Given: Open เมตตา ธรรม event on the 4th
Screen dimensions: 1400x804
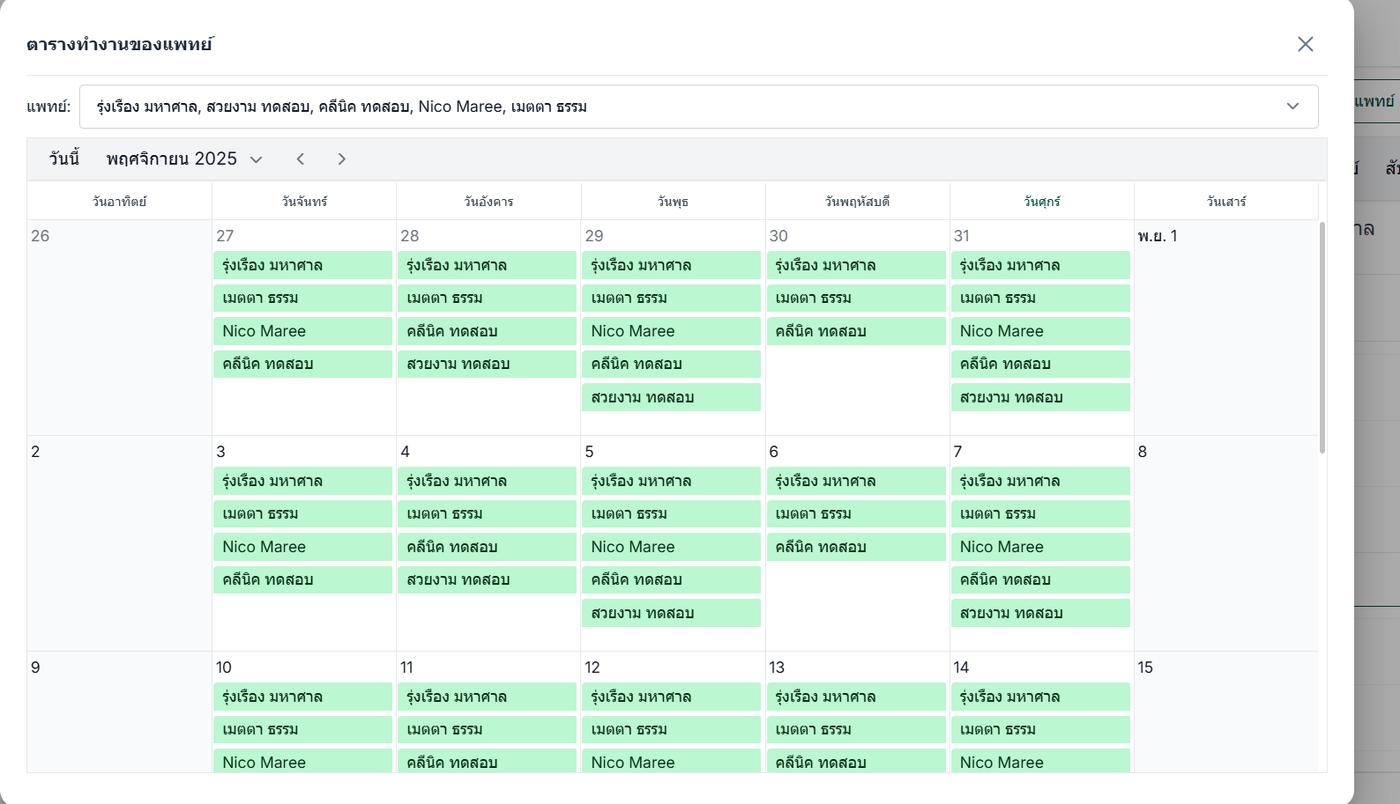Looking at the screenshot, I should 487,514.
